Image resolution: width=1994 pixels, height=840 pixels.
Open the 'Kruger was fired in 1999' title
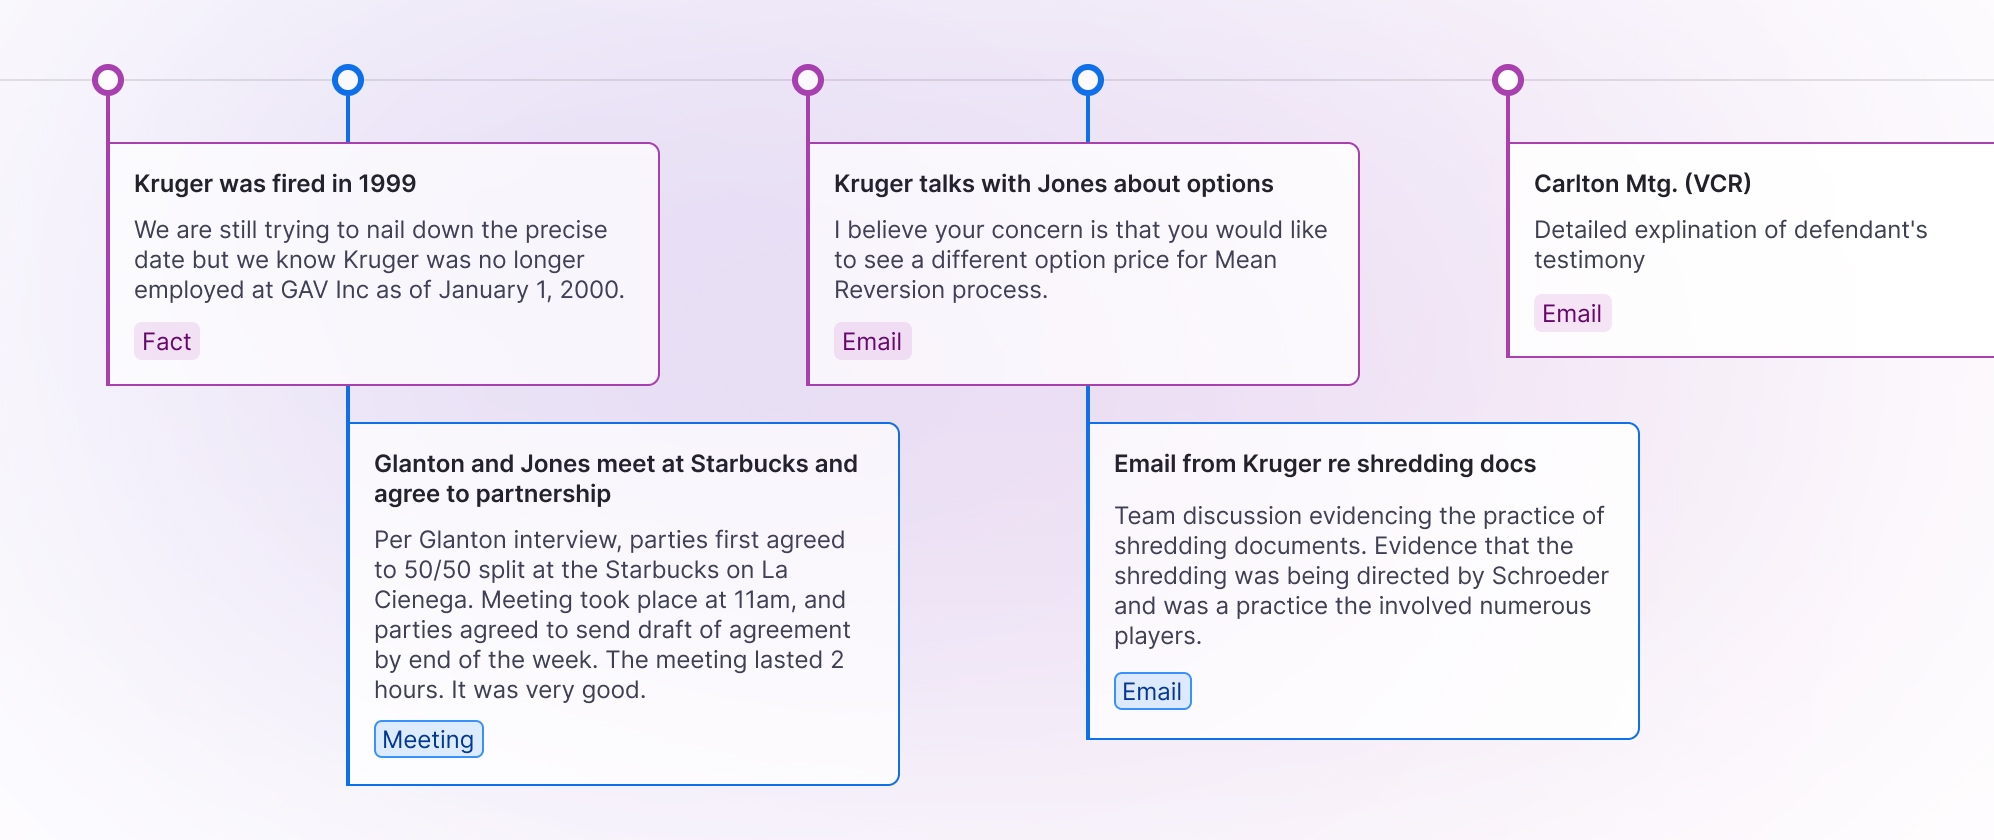pyautogui.click(x=275, y=184)
